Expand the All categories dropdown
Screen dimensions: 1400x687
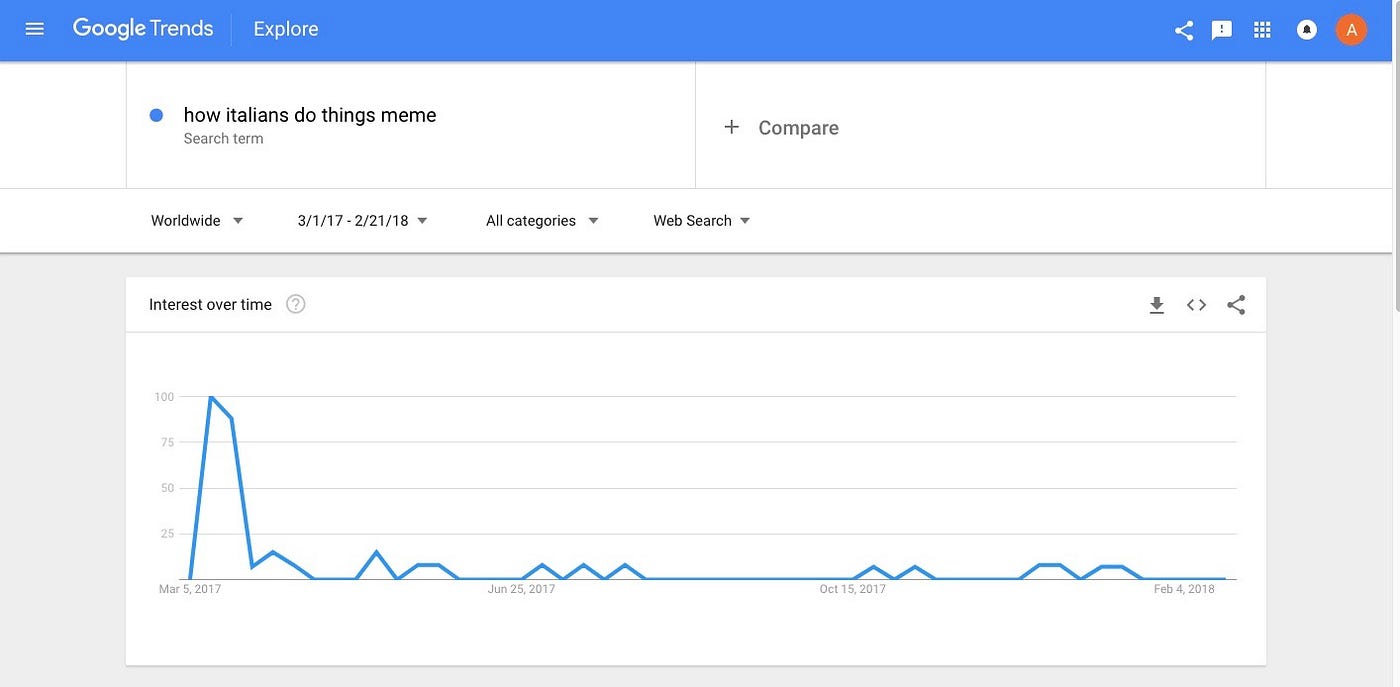click(x=543, y=221)
